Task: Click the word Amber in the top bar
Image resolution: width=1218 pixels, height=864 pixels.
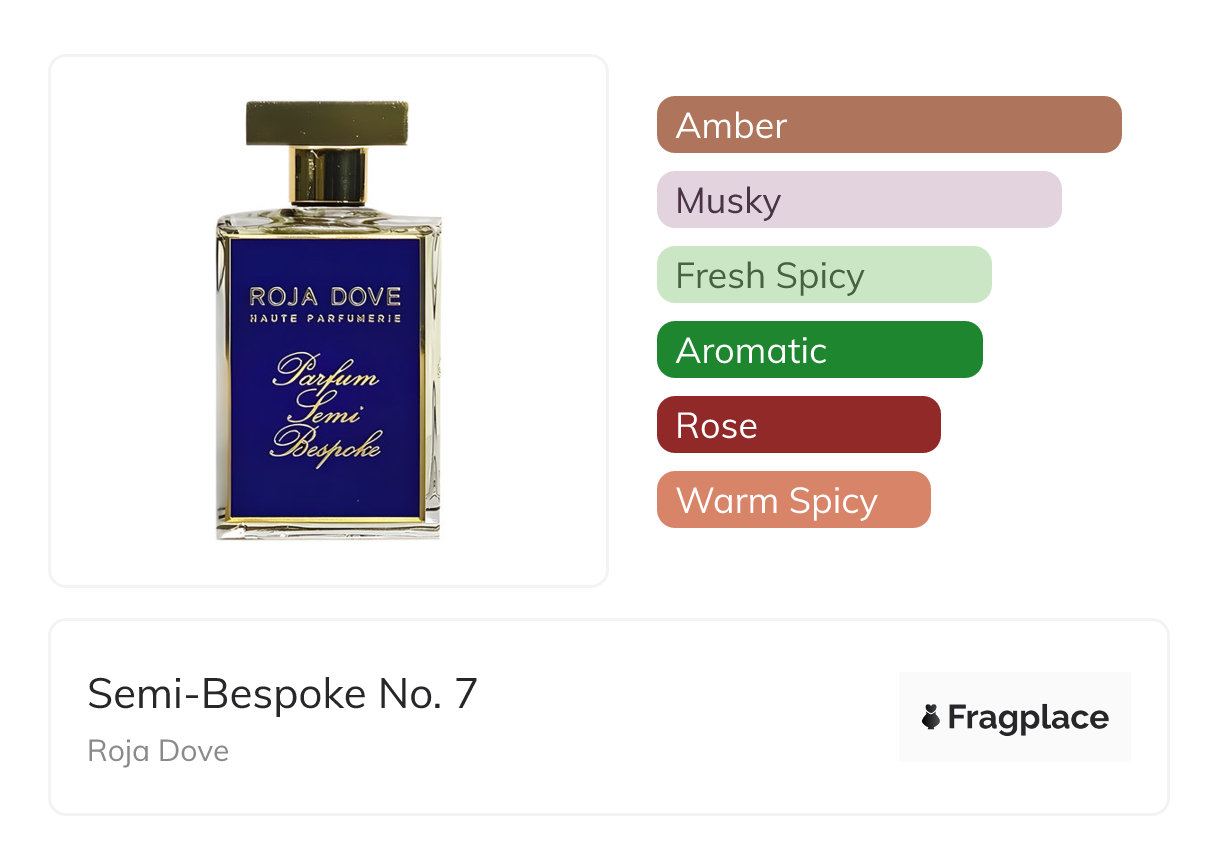Action: tap(731, 126)
